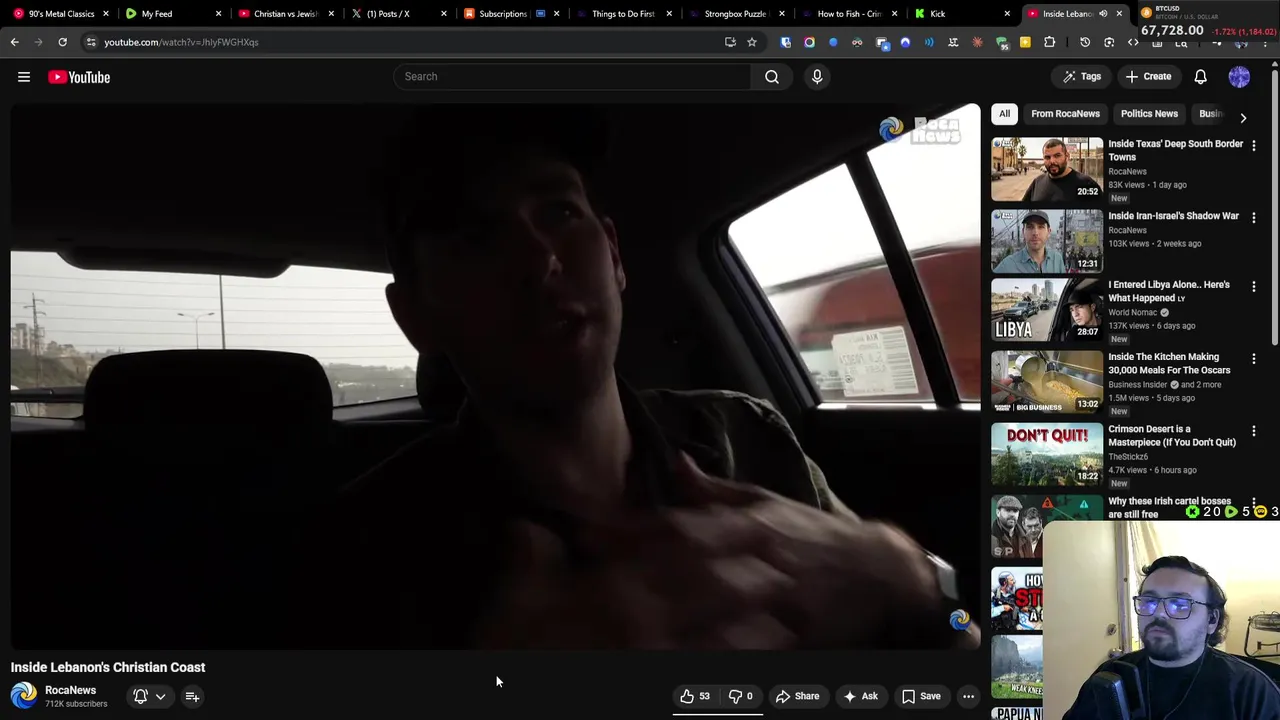Open the RocaNews channel name link
Screen dimensions: 1280x720
coord(70,690)
